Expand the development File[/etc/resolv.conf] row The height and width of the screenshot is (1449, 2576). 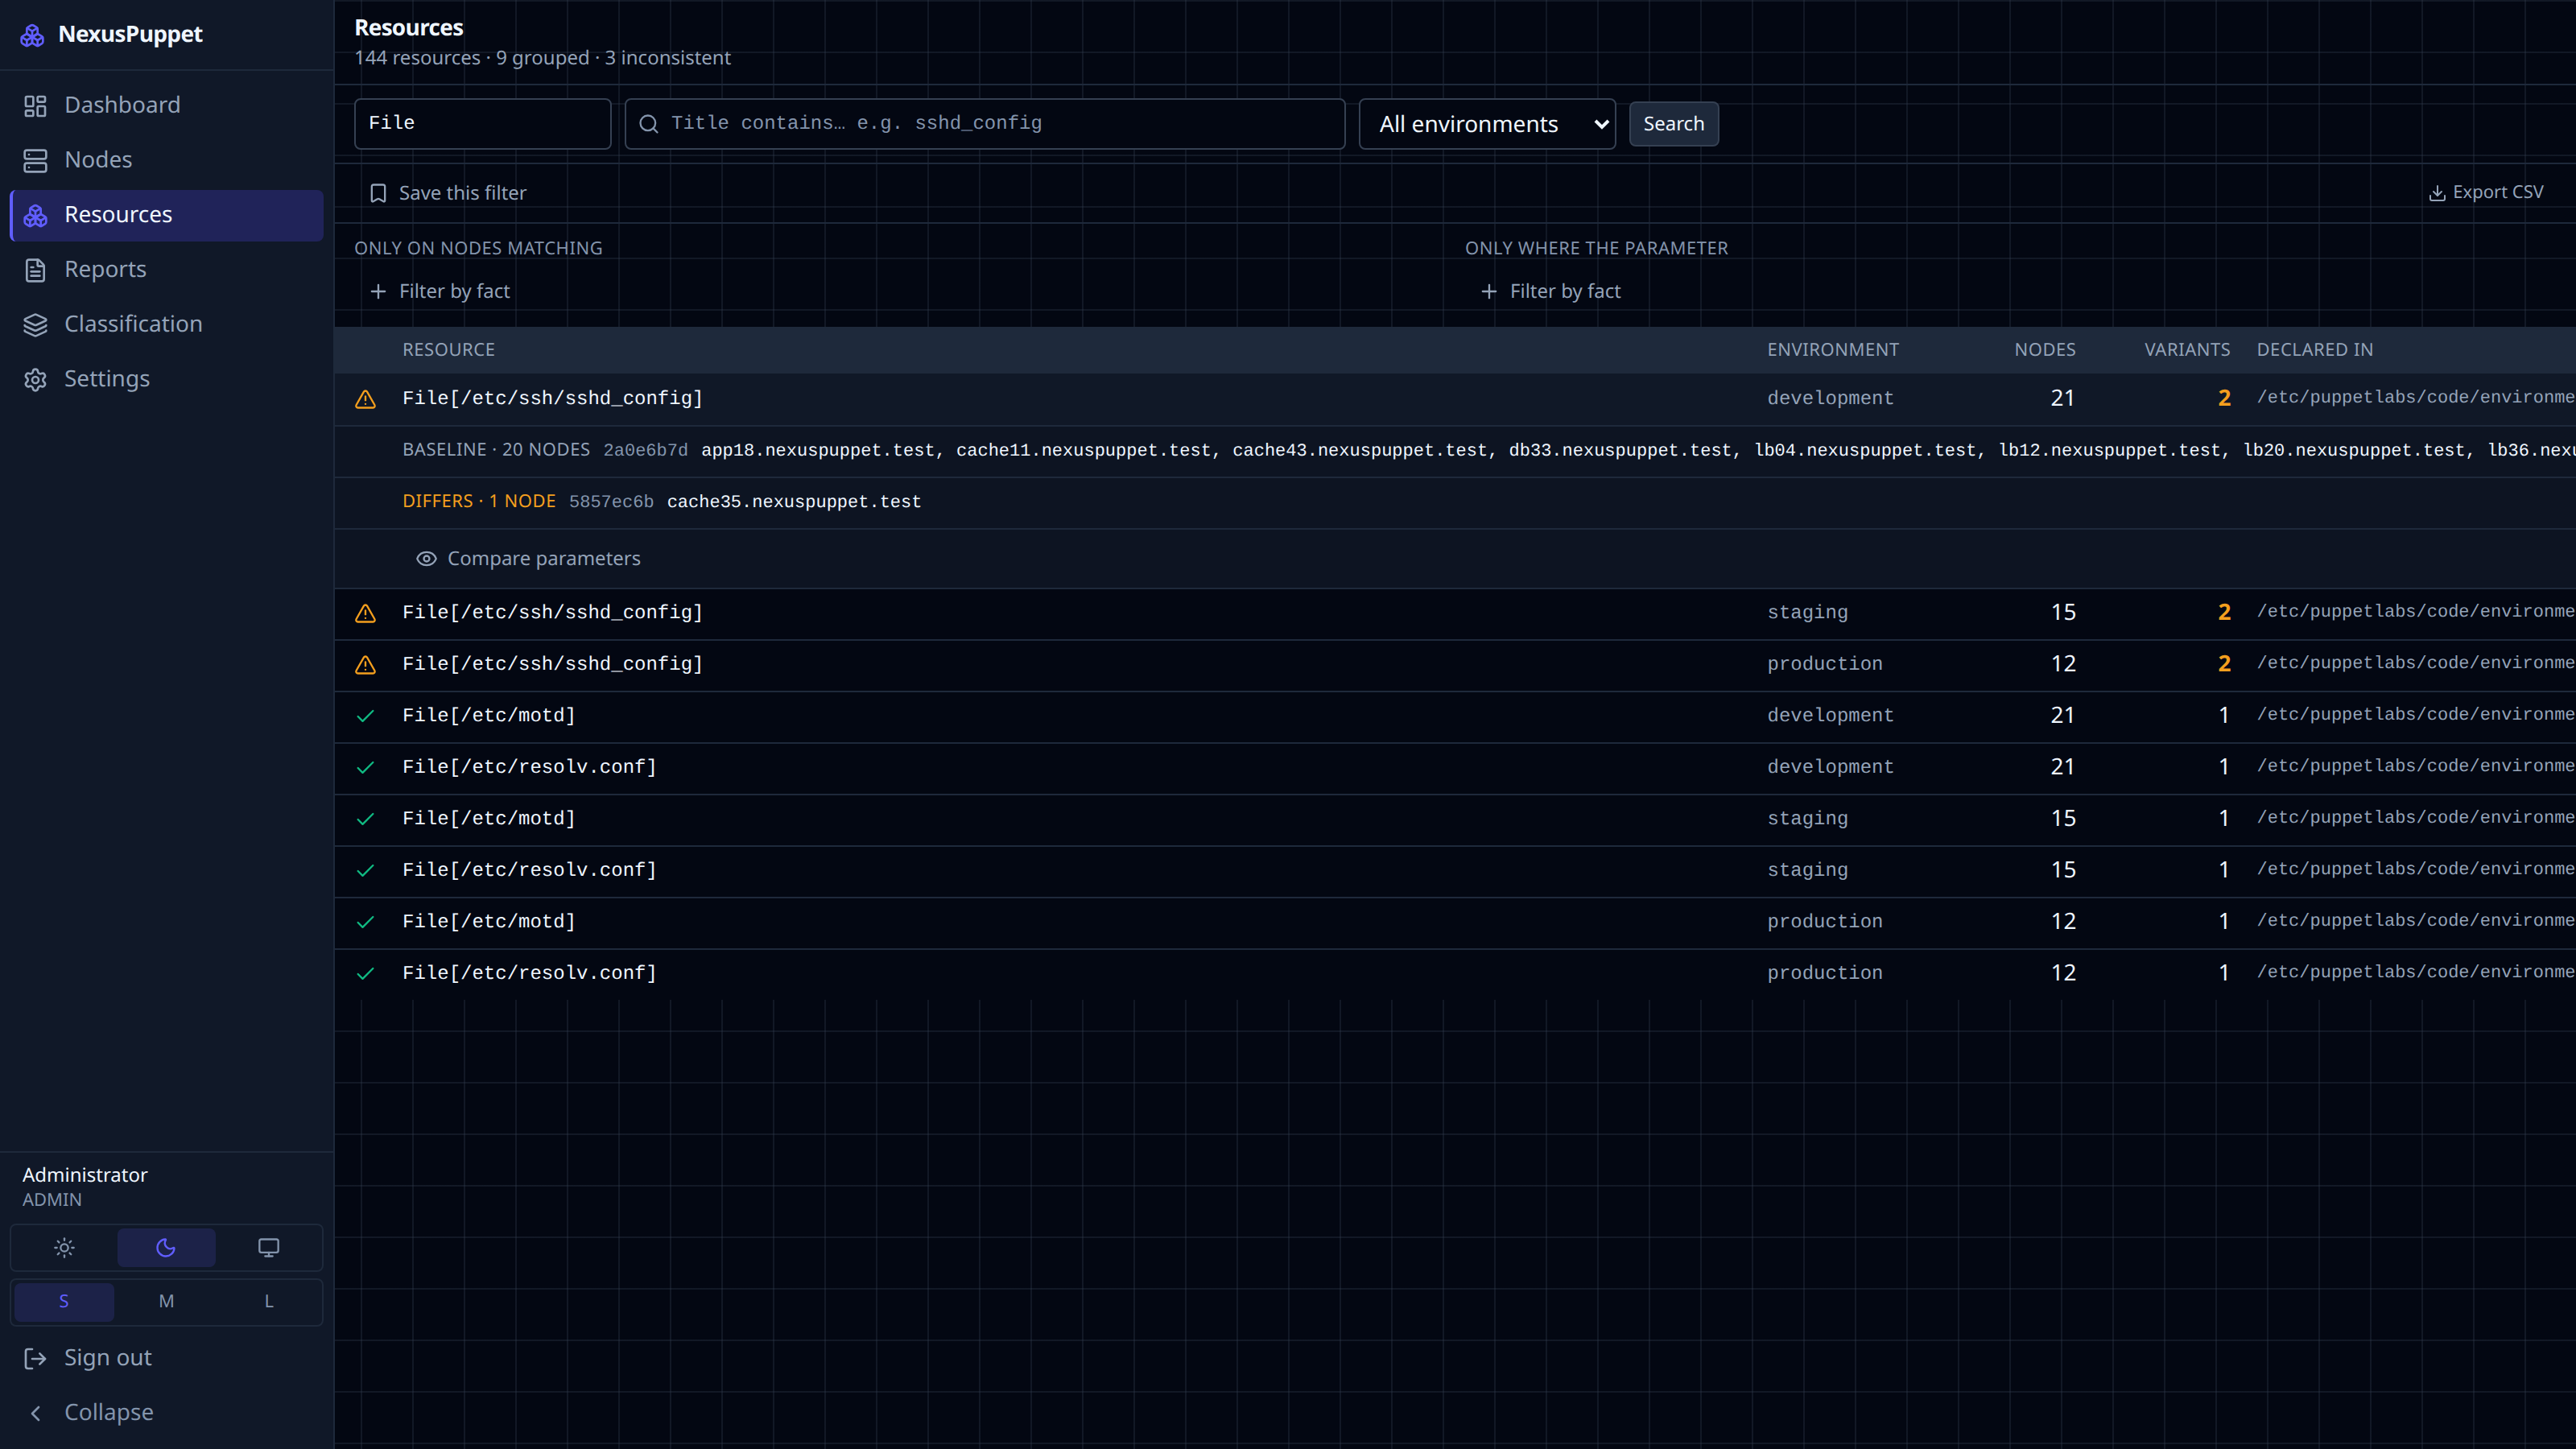1455,767
